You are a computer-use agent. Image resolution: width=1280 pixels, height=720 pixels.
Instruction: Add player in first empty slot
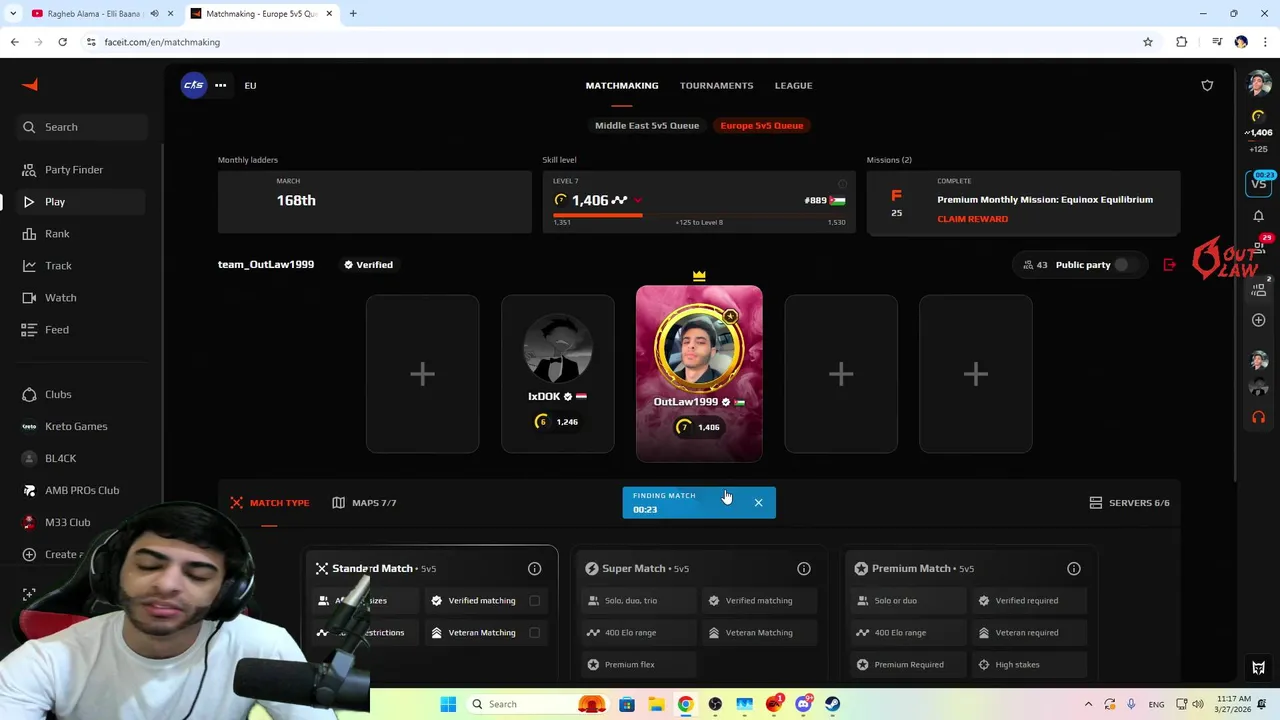[x=422, y=374]
